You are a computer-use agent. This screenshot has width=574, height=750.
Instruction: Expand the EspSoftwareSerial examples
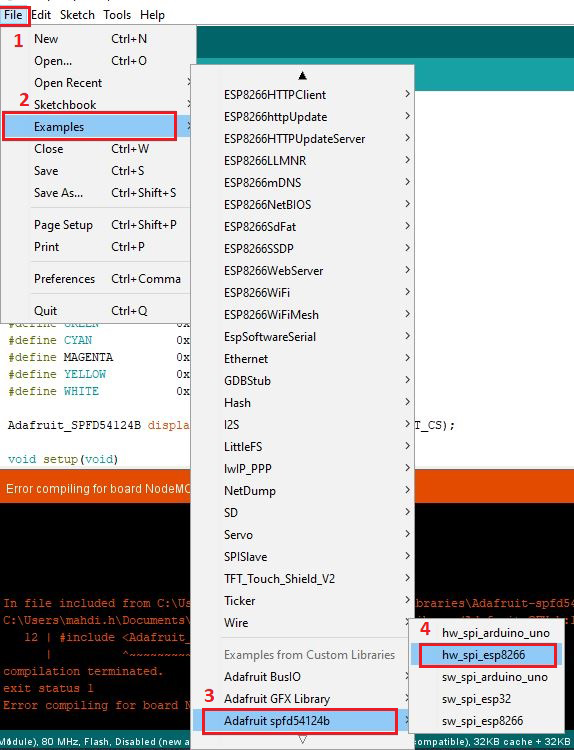pos(302,337)
